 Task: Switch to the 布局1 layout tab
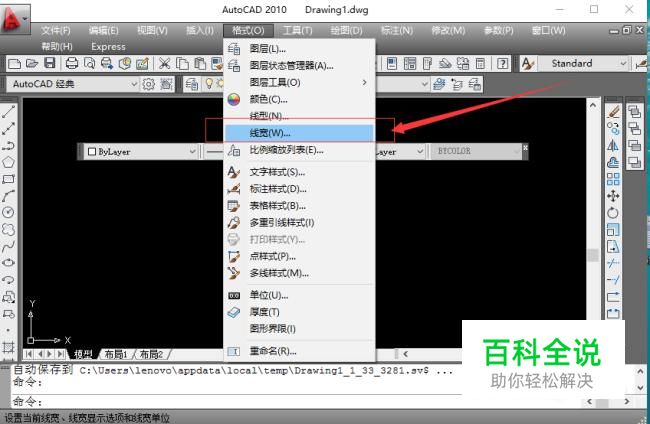tap(116, 354)
